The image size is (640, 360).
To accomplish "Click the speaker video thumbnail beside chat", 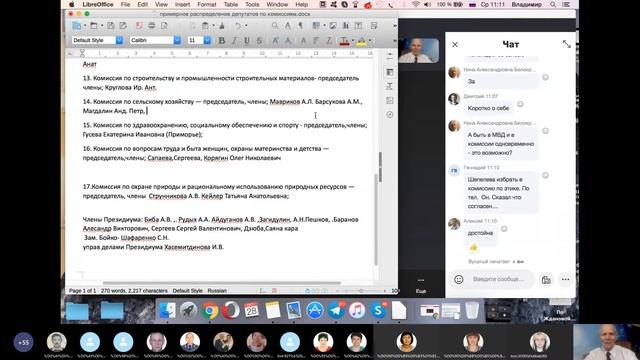I will click(418, 51).
